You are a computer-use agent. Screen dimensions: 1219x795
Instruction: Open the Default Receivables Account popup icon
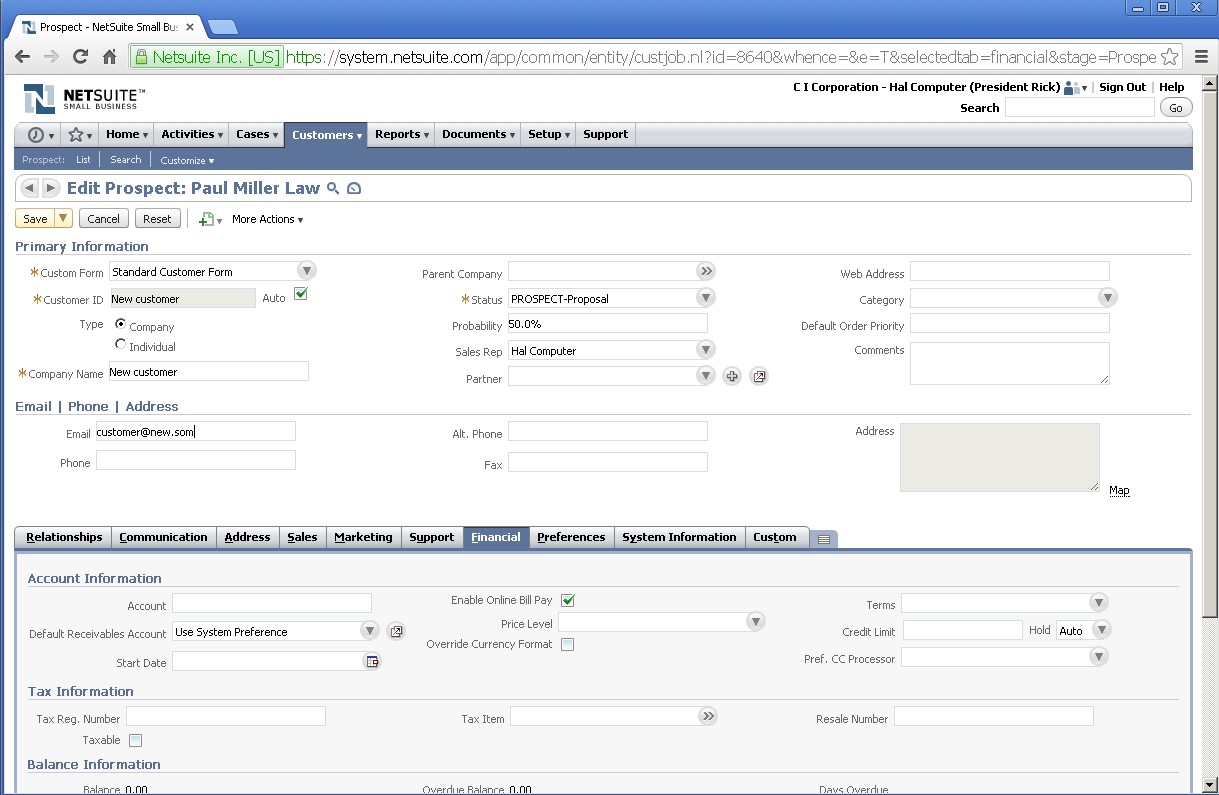(396, 631)
